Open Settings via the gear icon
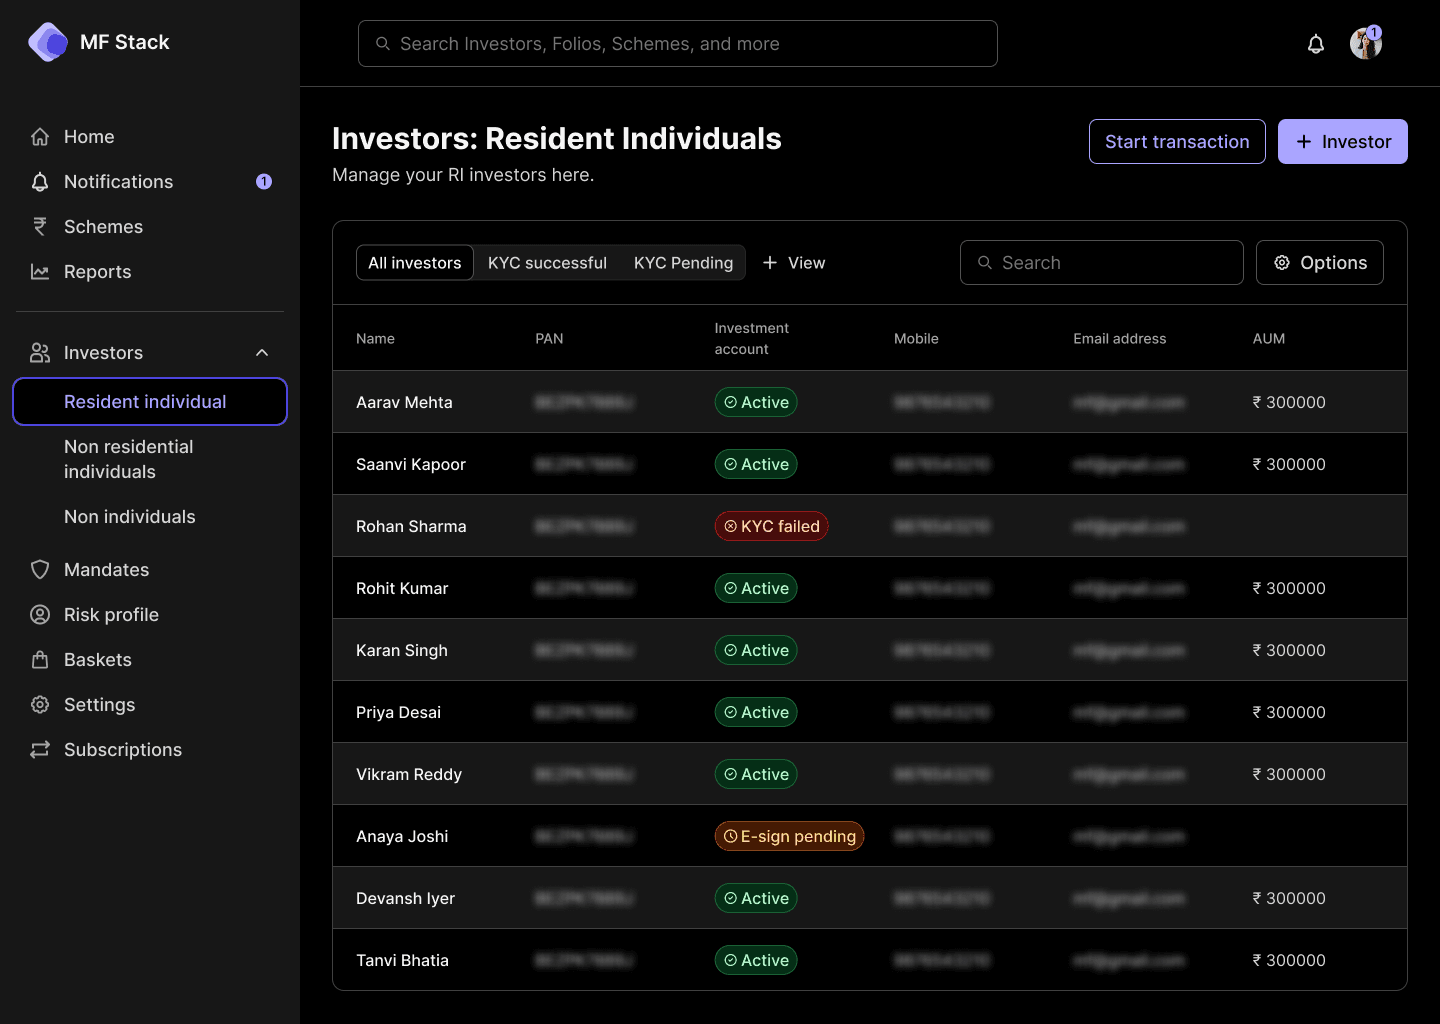The width and height of the screenshot is (1440, 1024). click(40, 704)
